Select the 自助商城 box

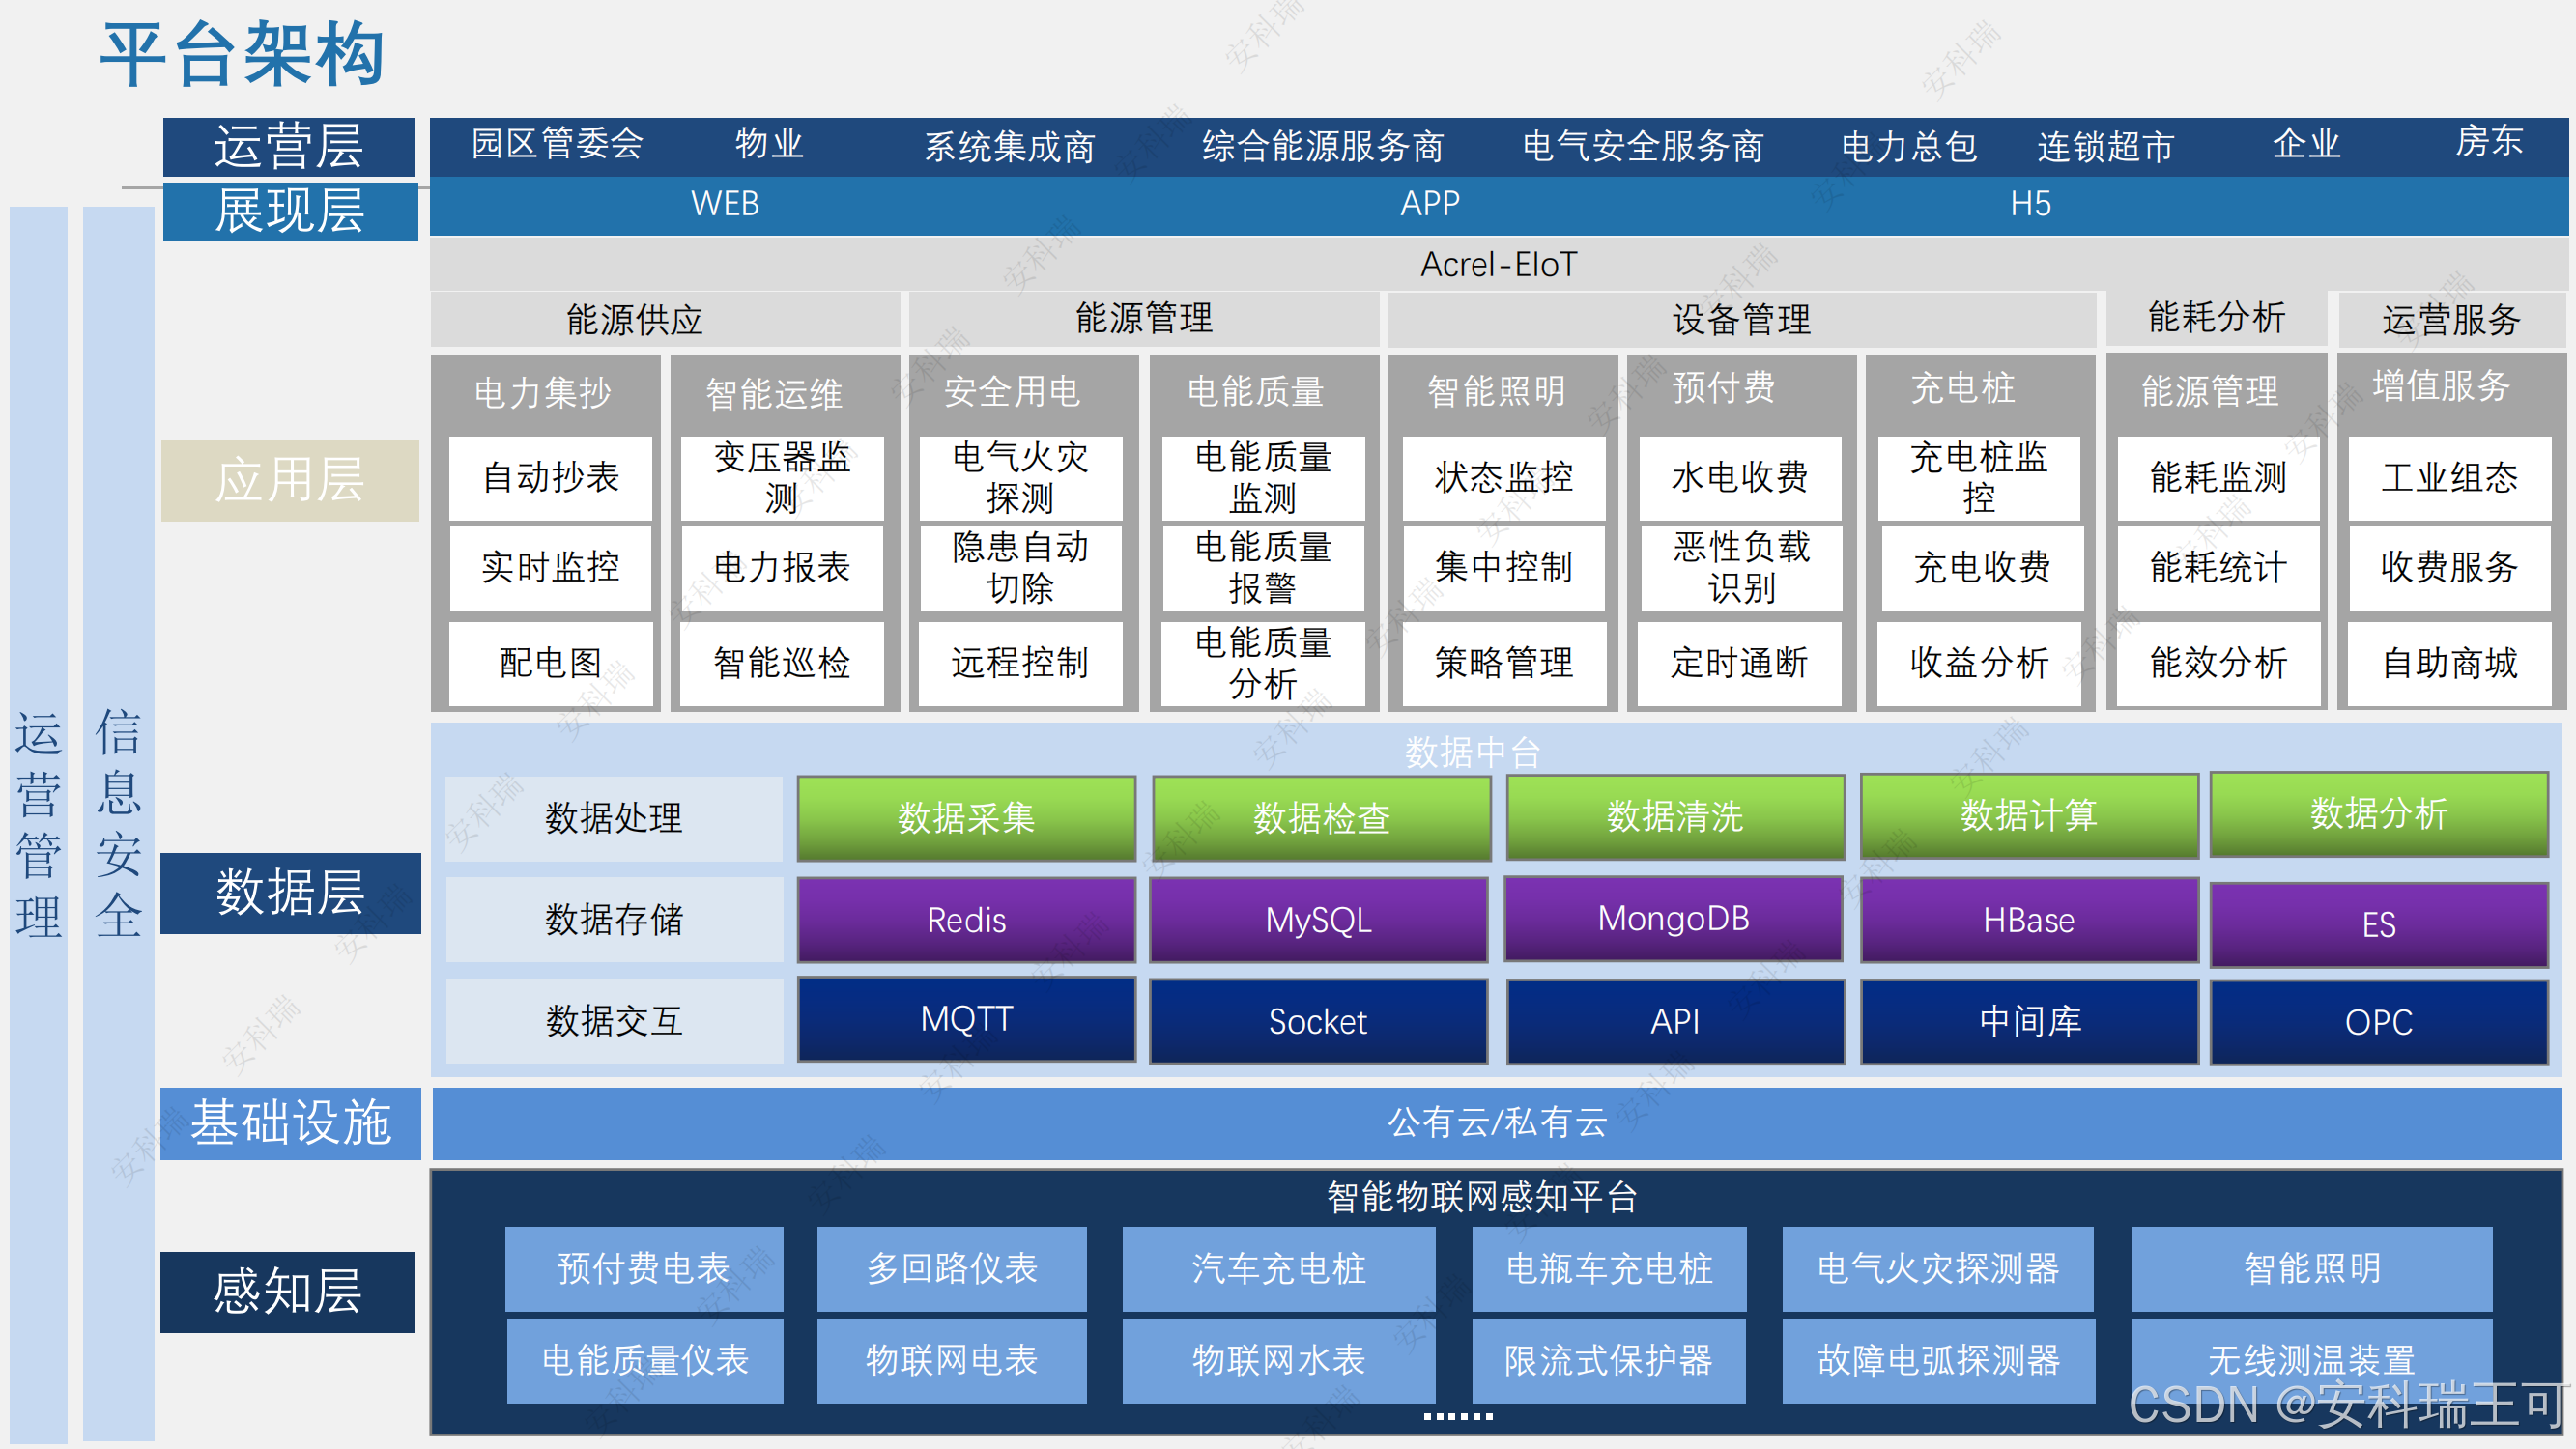(x=2449, y=662)
